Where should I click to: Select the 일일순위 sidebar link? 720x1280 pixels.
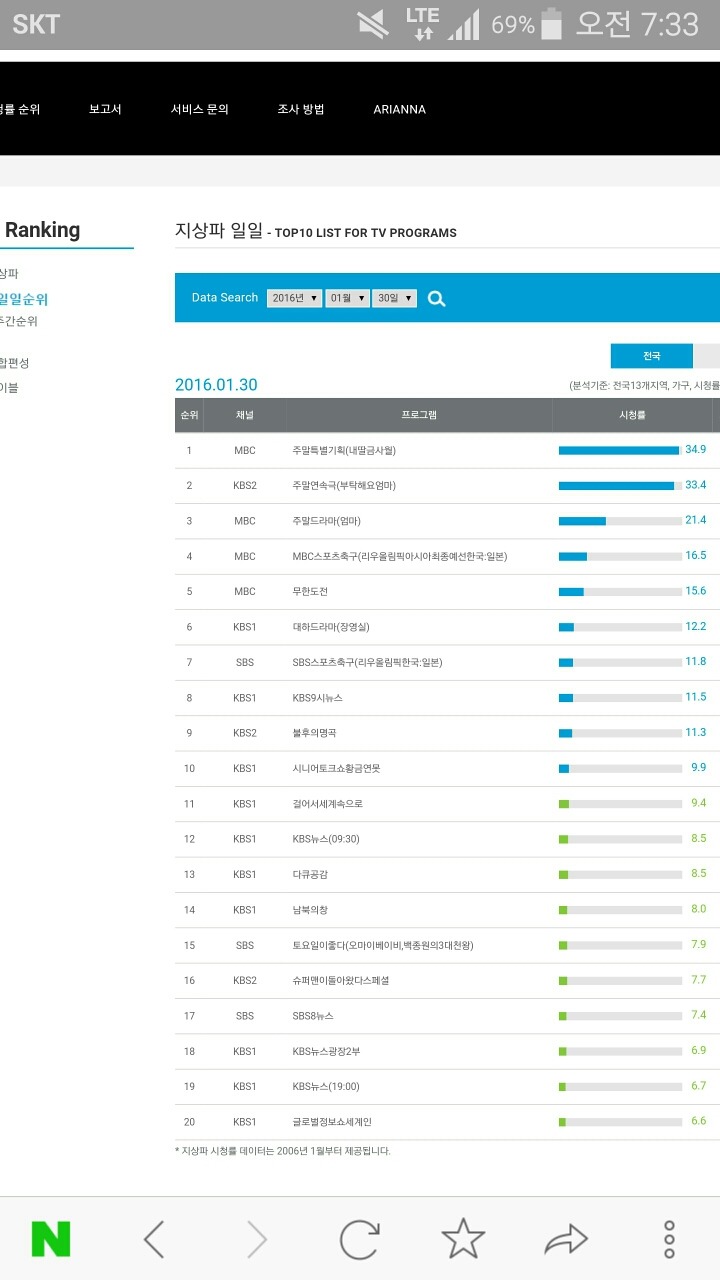pyautogui.click(x=24, y=299)
